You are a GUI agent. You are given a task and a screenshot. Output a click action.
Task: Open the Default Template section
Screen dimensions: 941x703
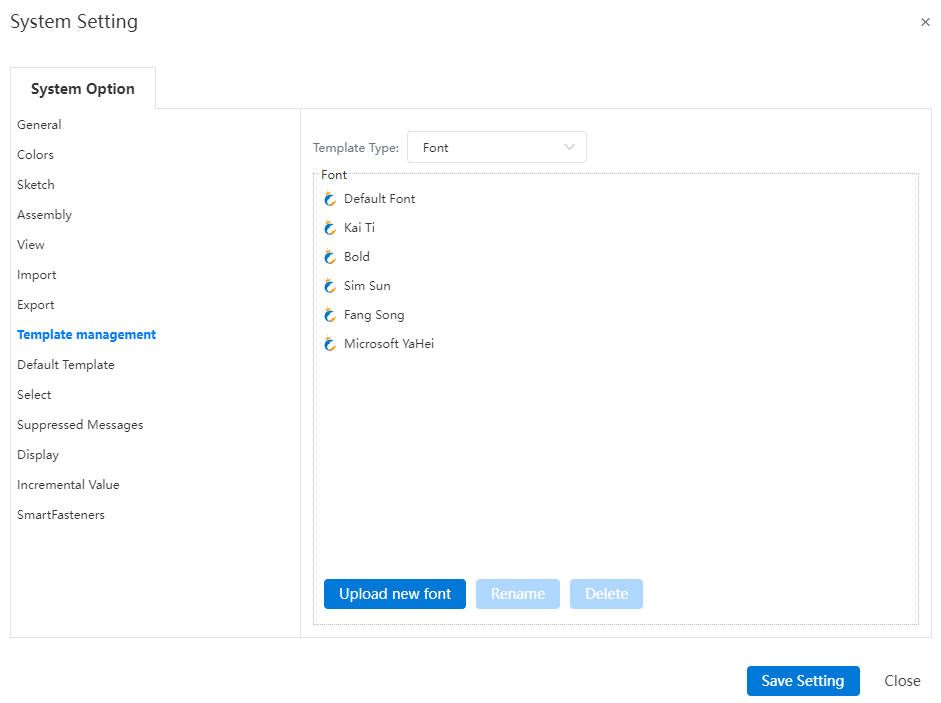(65, 365)
